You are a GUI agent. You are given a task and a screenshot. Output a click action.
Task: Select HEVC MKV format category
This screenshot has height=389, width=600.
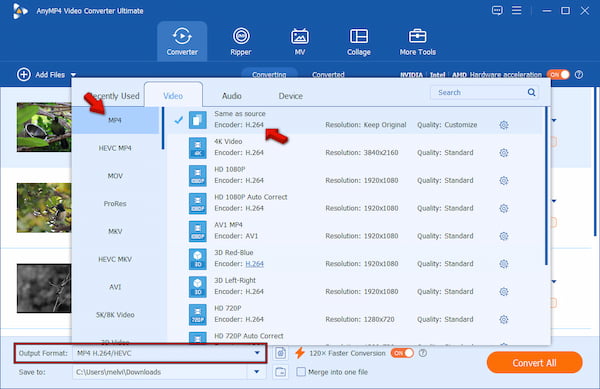tap(115, 259)
